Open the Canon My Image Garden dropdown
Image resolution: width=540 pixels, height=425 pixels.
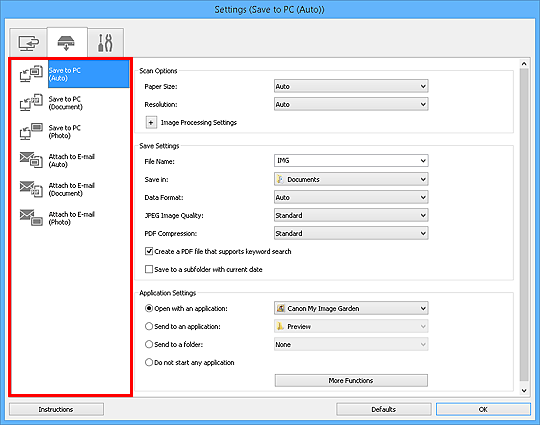pos(351,308)
